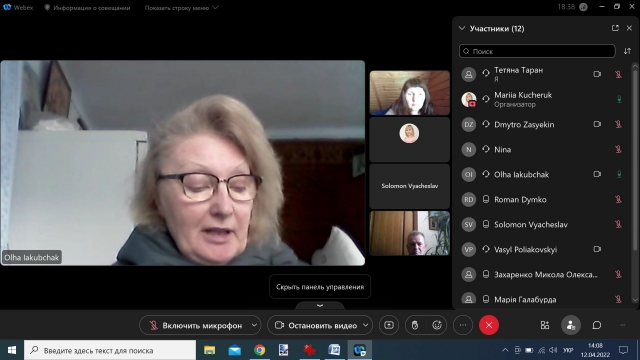
Task: Click device icon next to Roman Dymko
Action: (x=486, y=199)
